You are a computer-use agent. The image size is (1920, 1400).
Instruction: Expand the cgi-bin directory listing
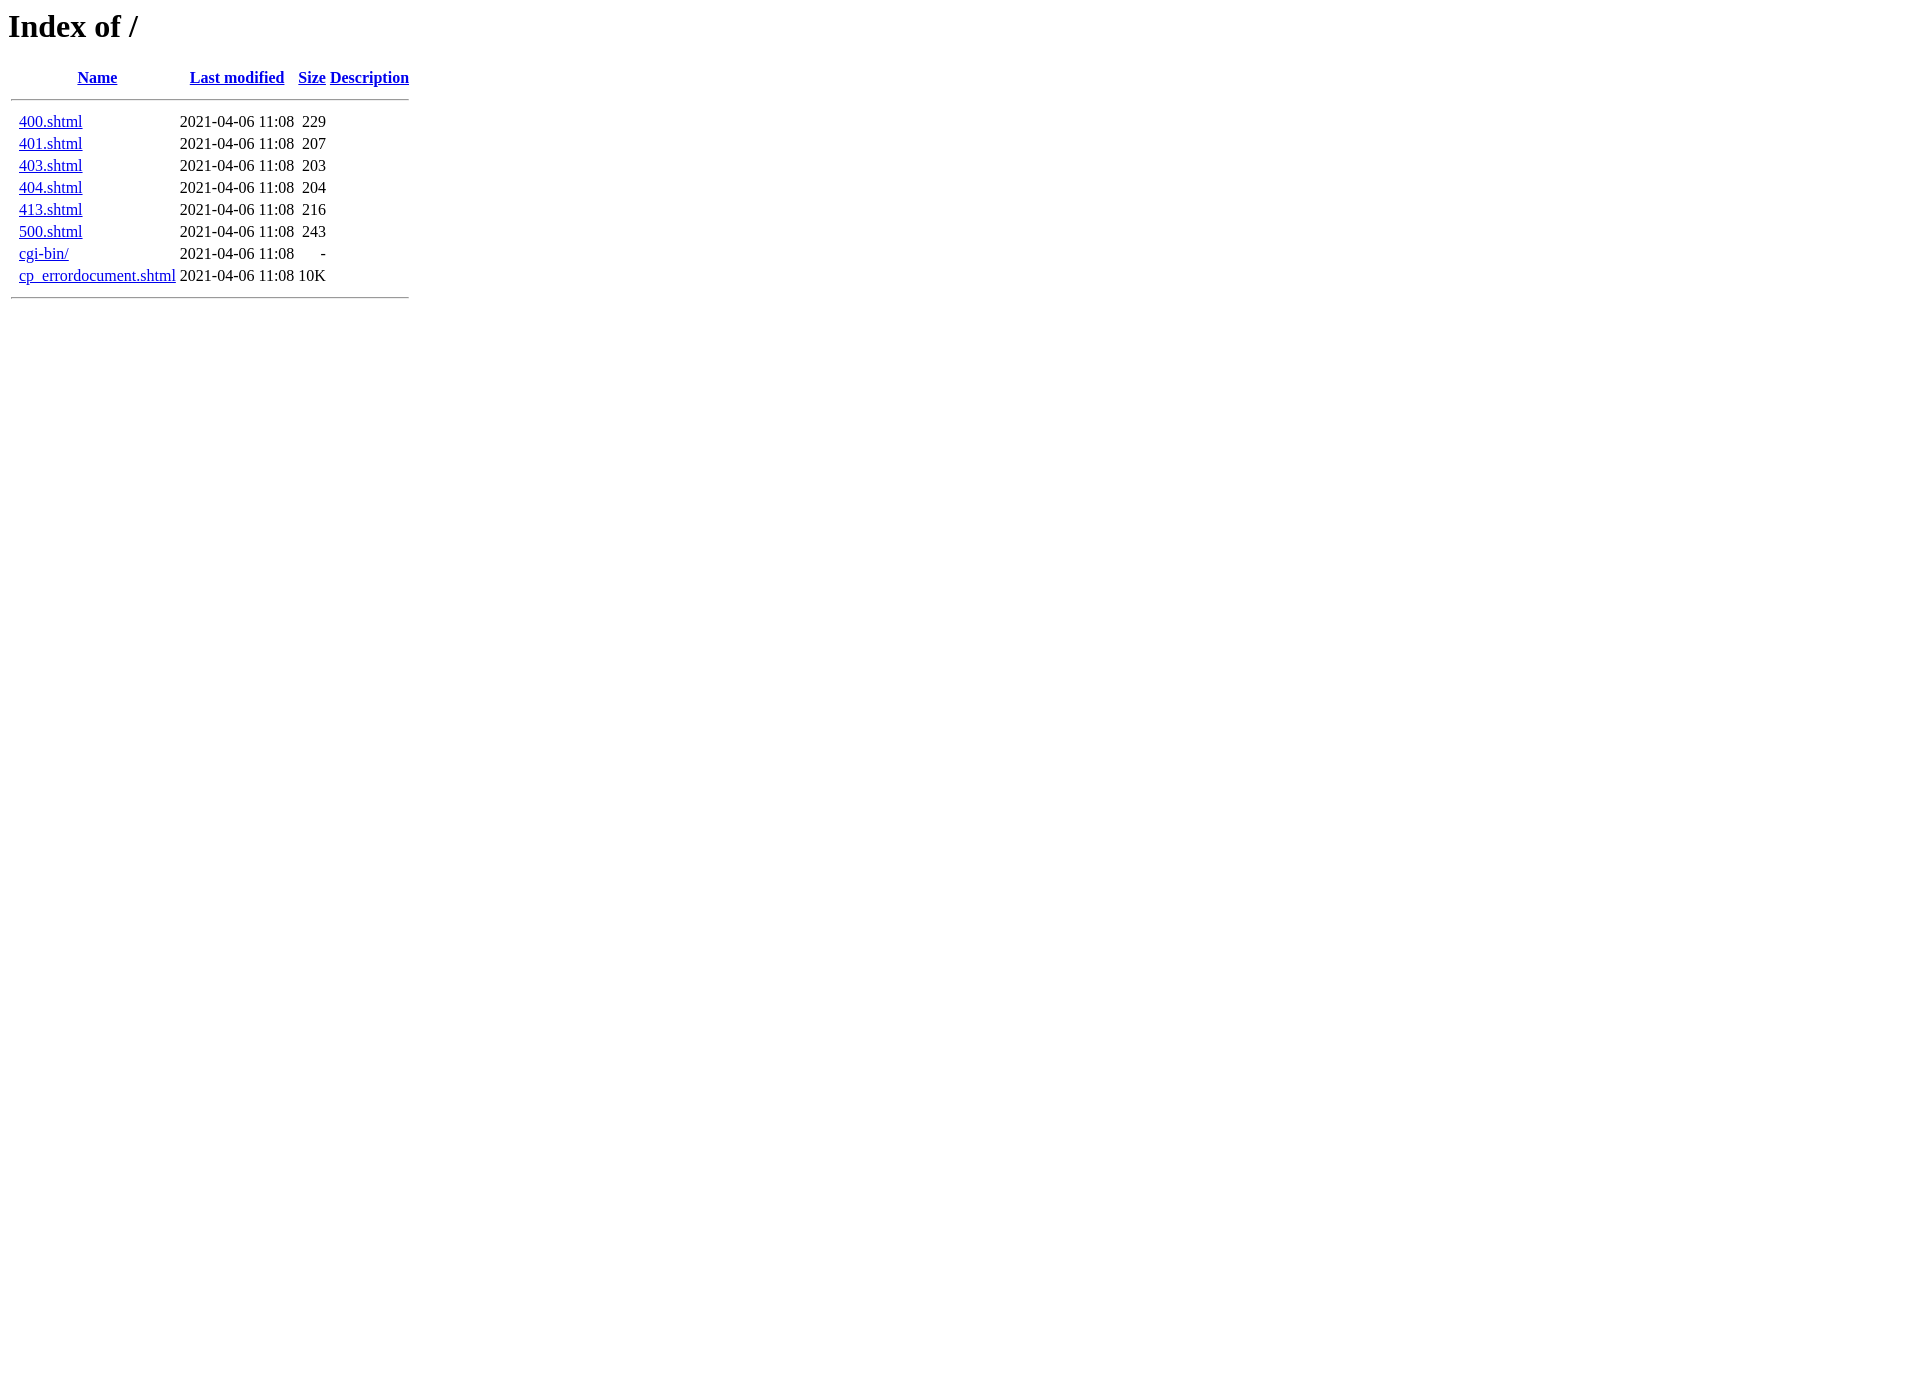43,253
